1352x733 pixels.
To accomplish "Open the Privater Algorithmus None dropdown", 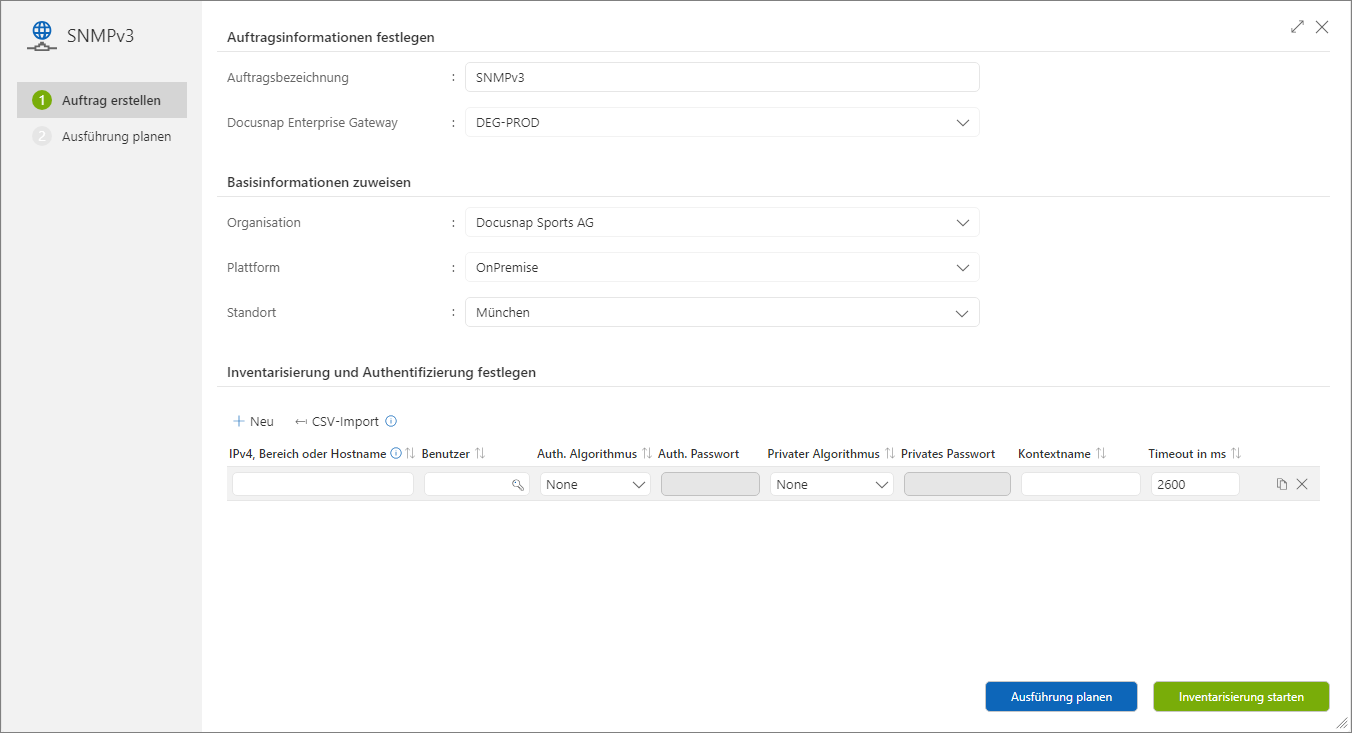I will click(832, 485).
